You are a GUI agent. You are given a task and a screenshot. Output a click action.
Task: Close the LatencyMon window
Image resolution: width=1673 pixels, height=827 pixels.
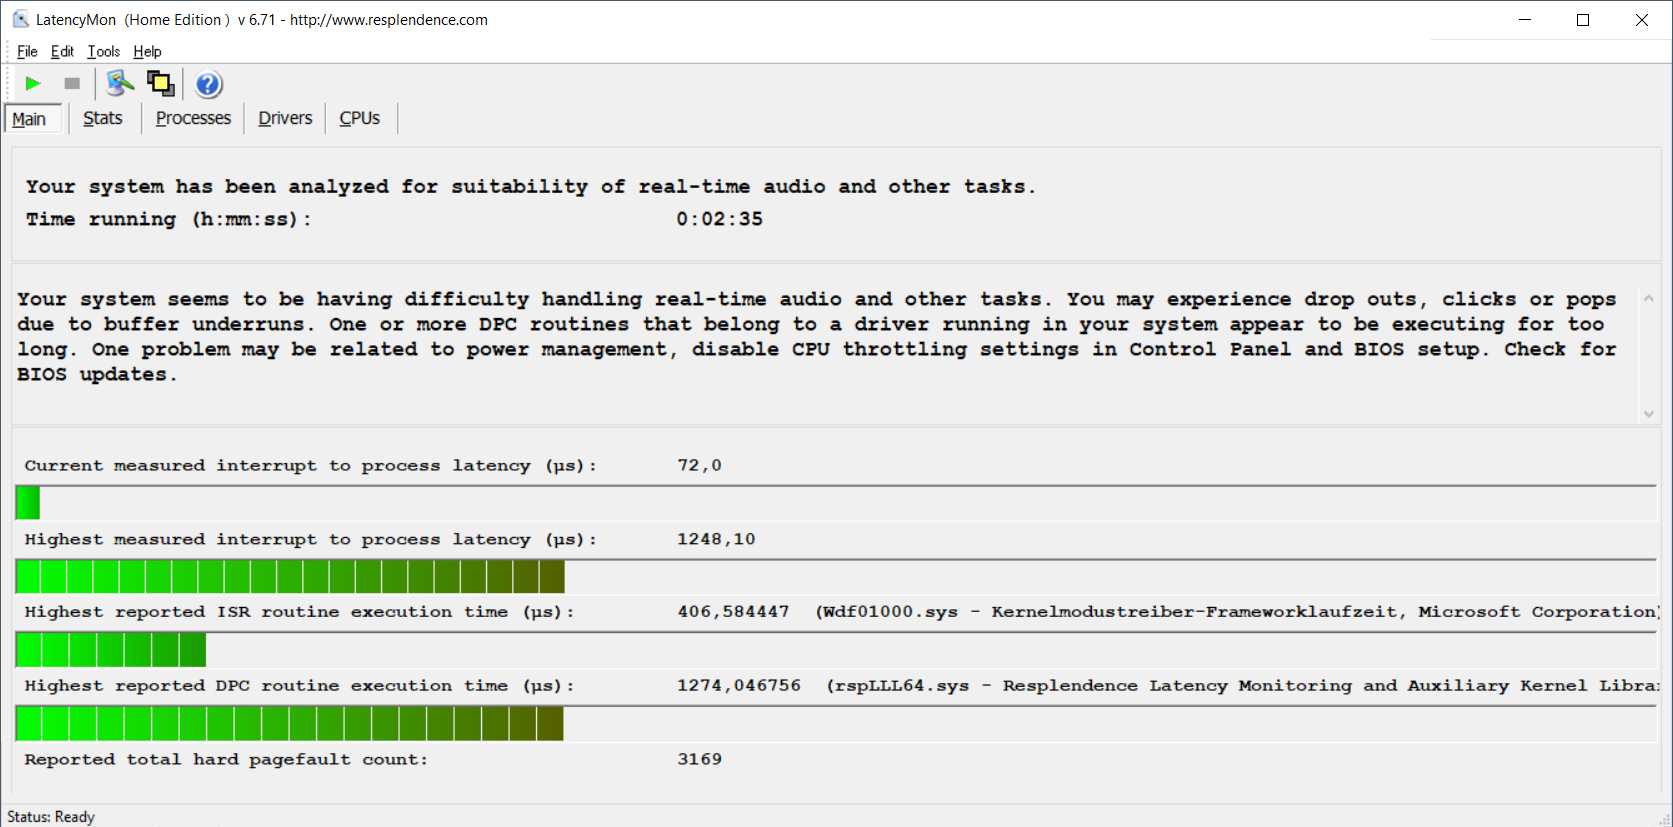[x=1642, y=20]
